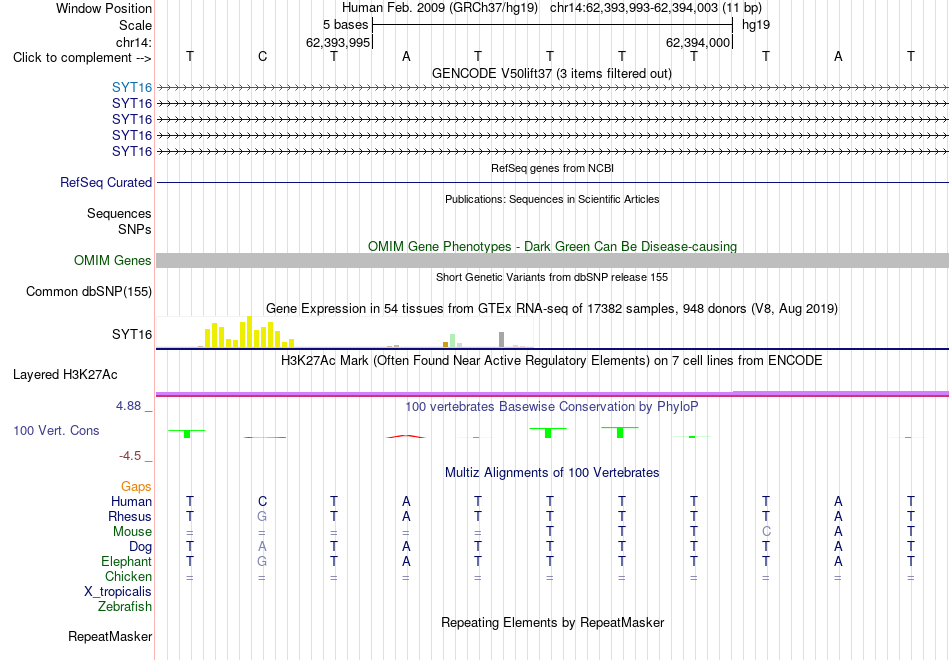This screenshot has height=660, width=950.
Task: Select the 'Mouse' alignment row label
Action: pyautogui.click(x=132, y=532)
